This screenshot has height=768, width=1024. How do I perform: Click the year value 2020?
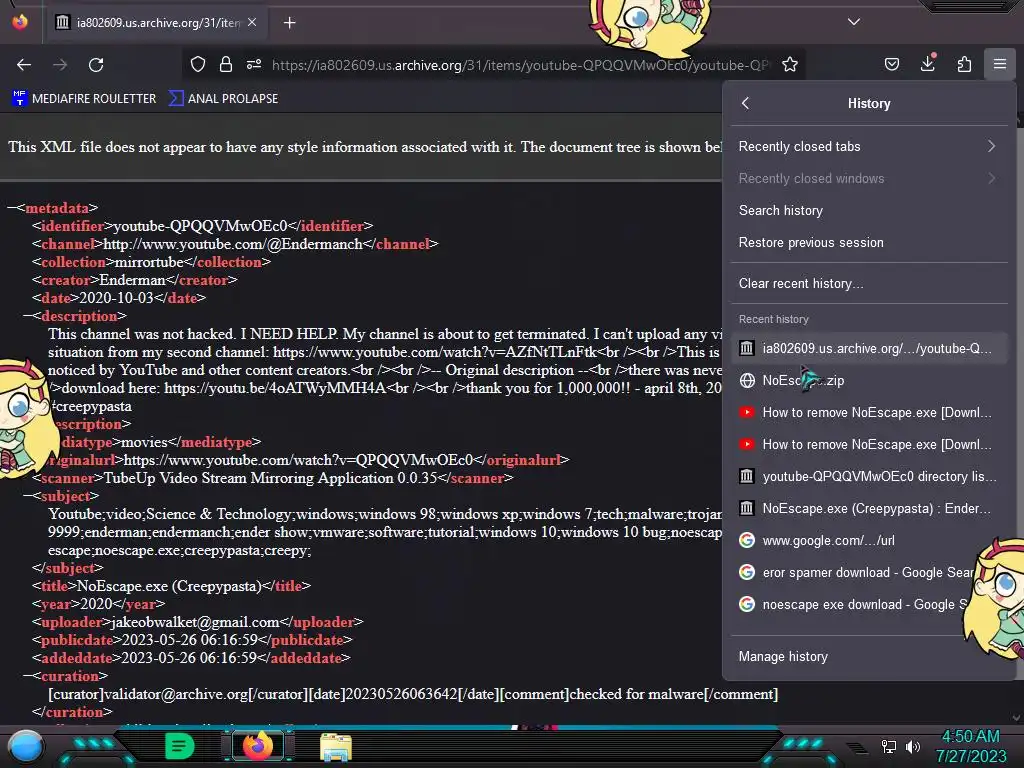click(96, 604)
